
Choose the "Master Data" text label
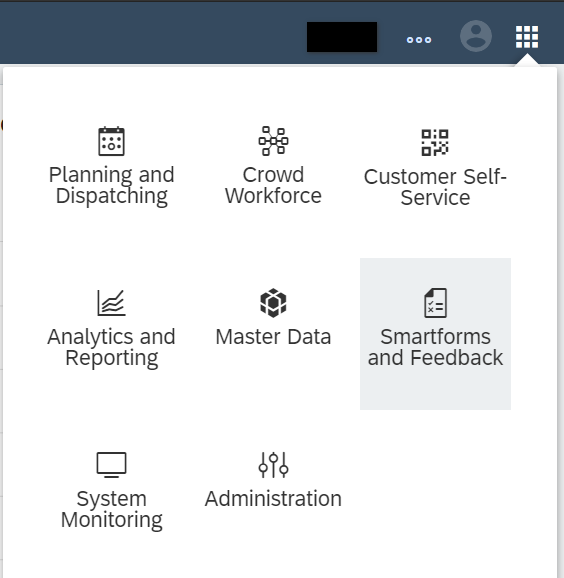coord(273,337)
